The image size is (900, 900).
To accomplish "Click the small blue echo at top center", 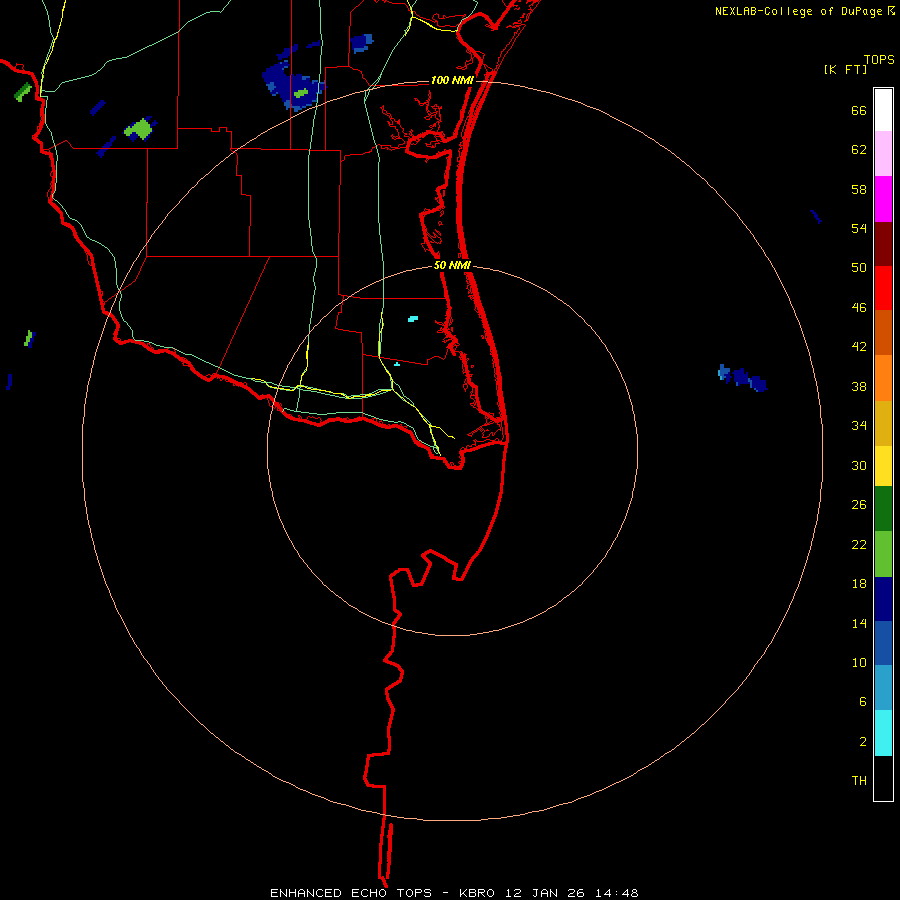I will pos(362,43).
